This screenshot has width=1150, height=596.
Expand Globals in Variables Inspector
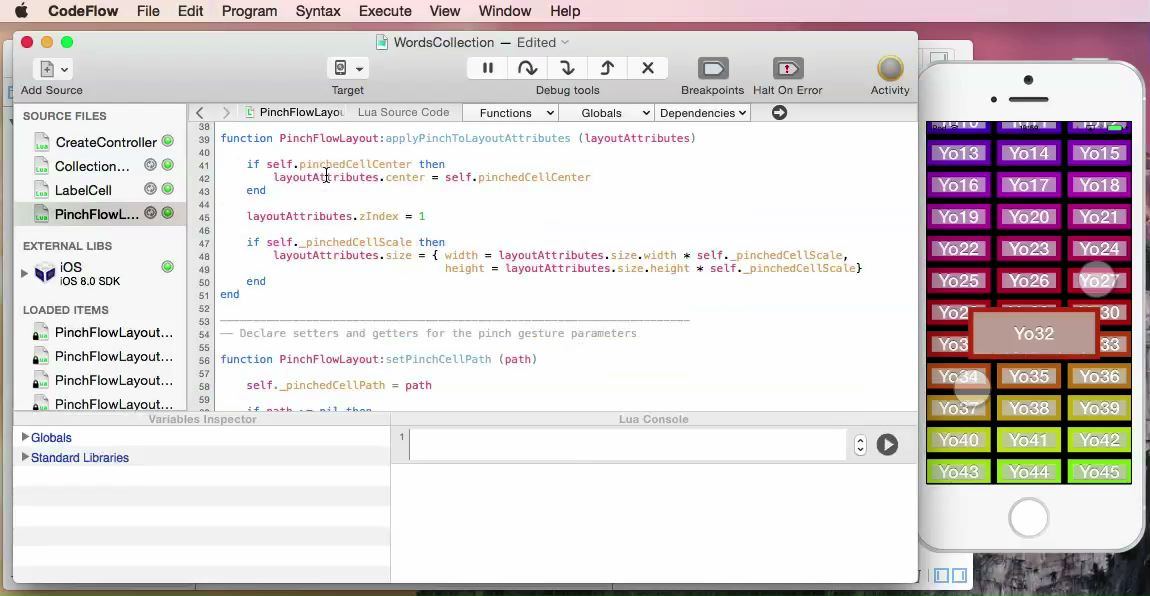[25, 437]
